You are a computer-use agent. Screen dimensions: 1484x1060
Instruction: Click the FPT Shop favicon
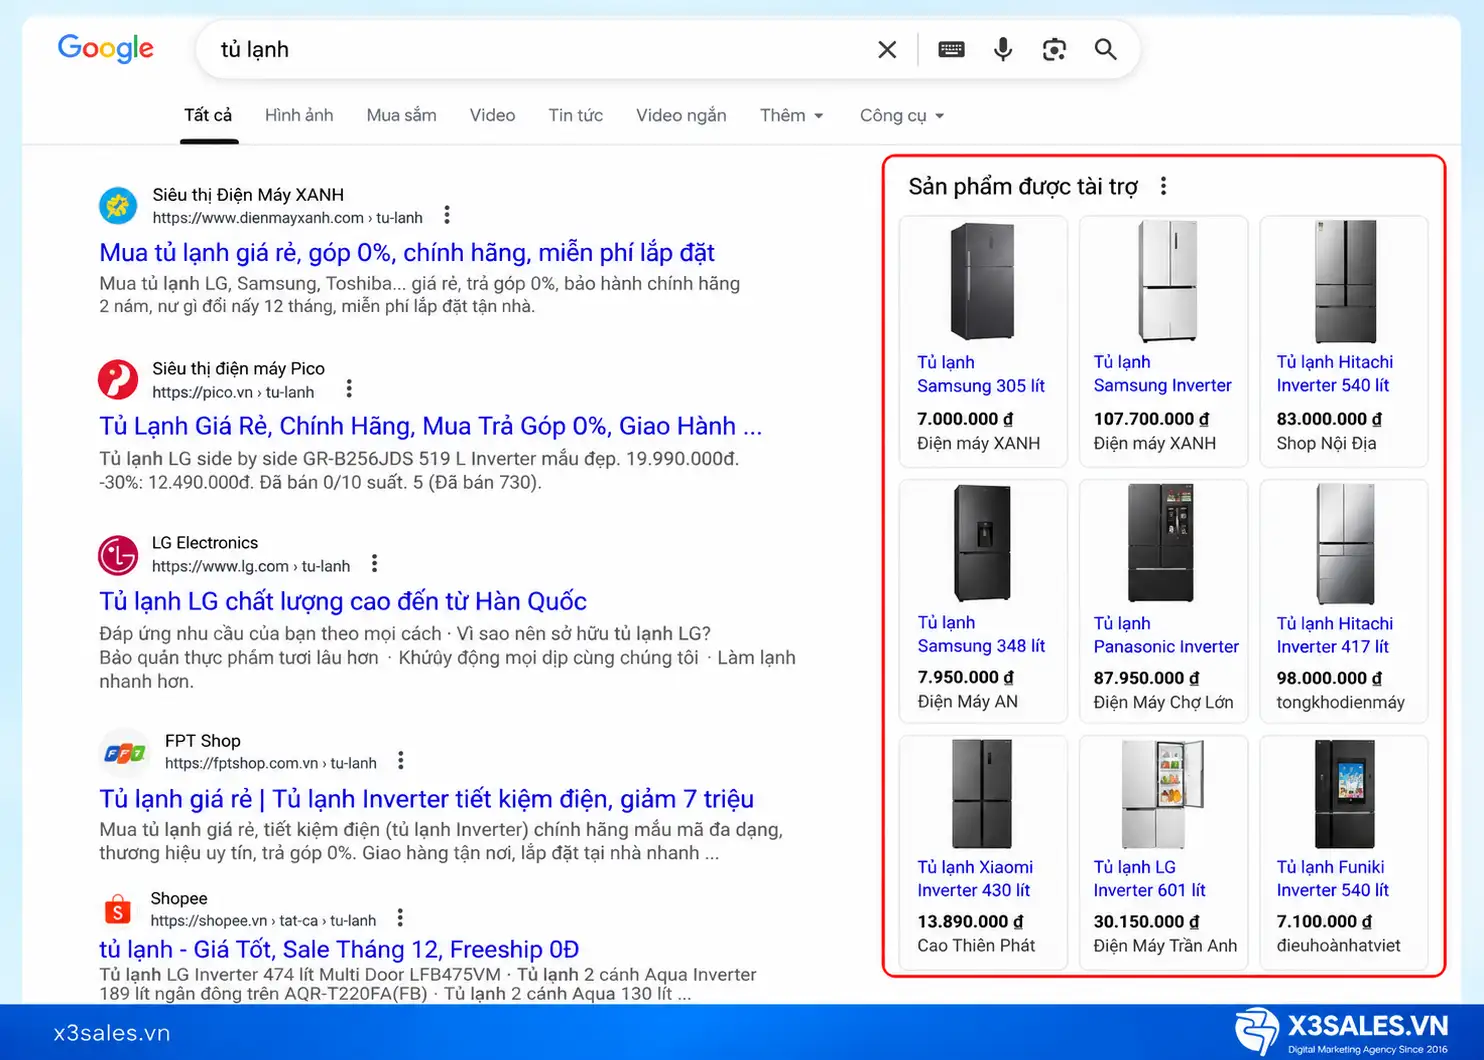(124, 753)
